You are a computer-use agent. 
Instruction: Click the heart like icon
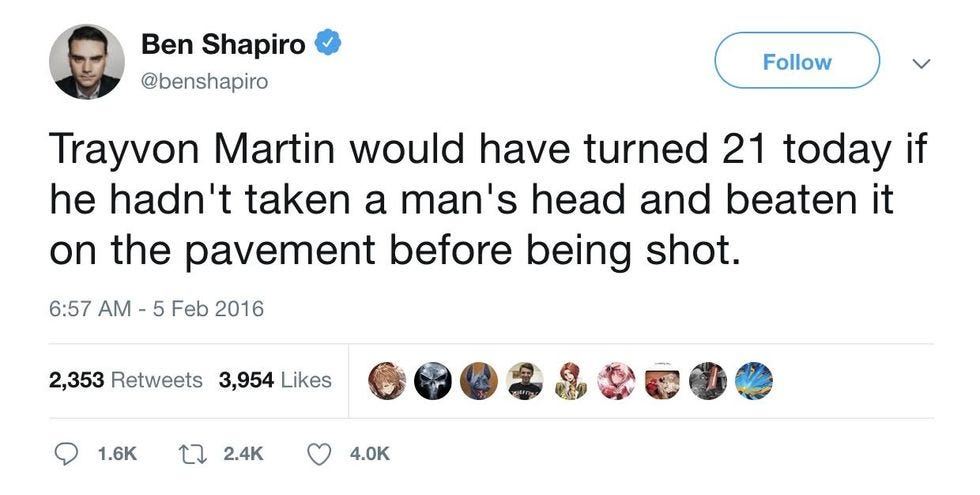321,454
